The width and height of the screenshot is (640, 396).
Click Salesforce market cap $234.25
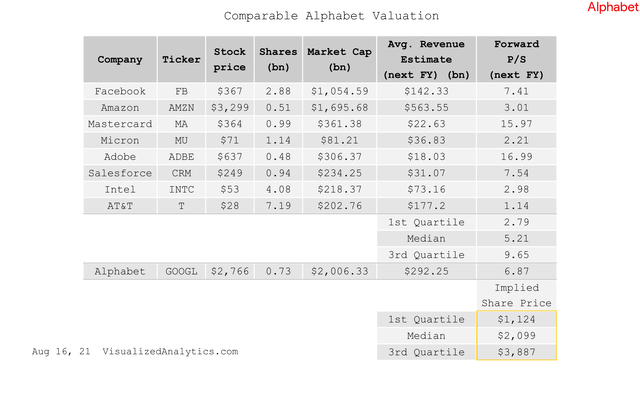[339, 173]
